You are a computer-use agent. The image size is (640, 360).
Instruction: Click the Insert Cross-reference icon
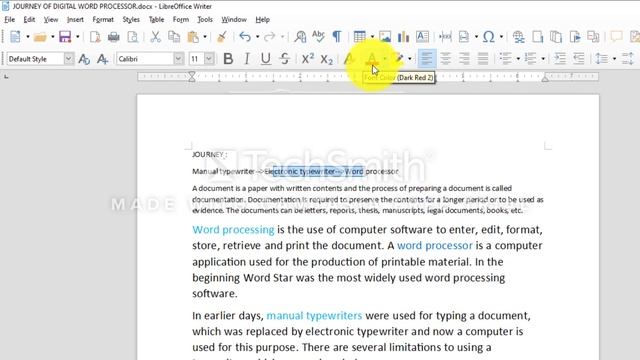tap(593, 37)
